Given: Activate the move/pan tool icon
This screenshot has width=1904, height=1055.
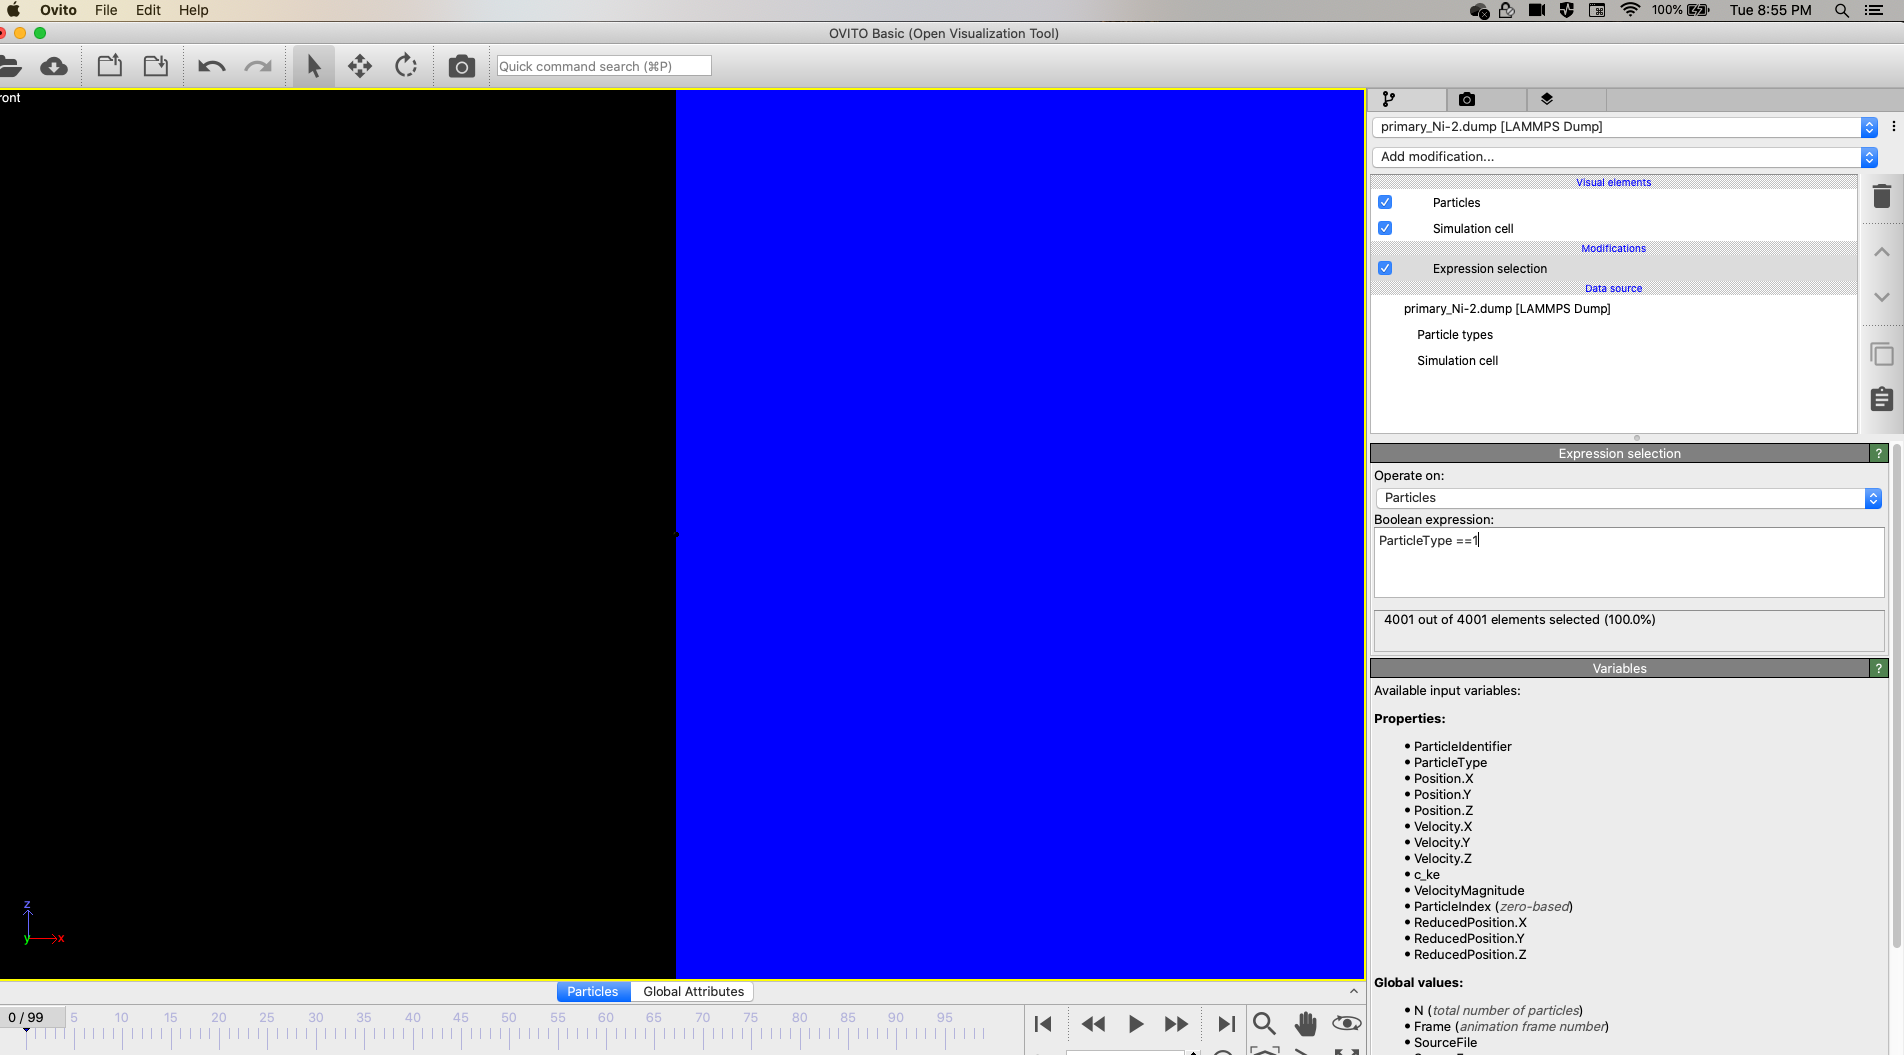Looking at the screenshot, I should point(360,67).
